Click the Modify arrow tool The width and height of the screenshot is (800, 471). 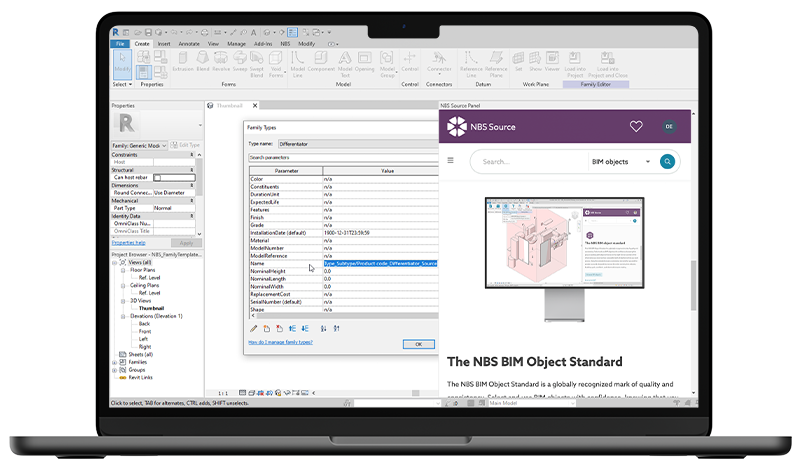pos(122,65)
